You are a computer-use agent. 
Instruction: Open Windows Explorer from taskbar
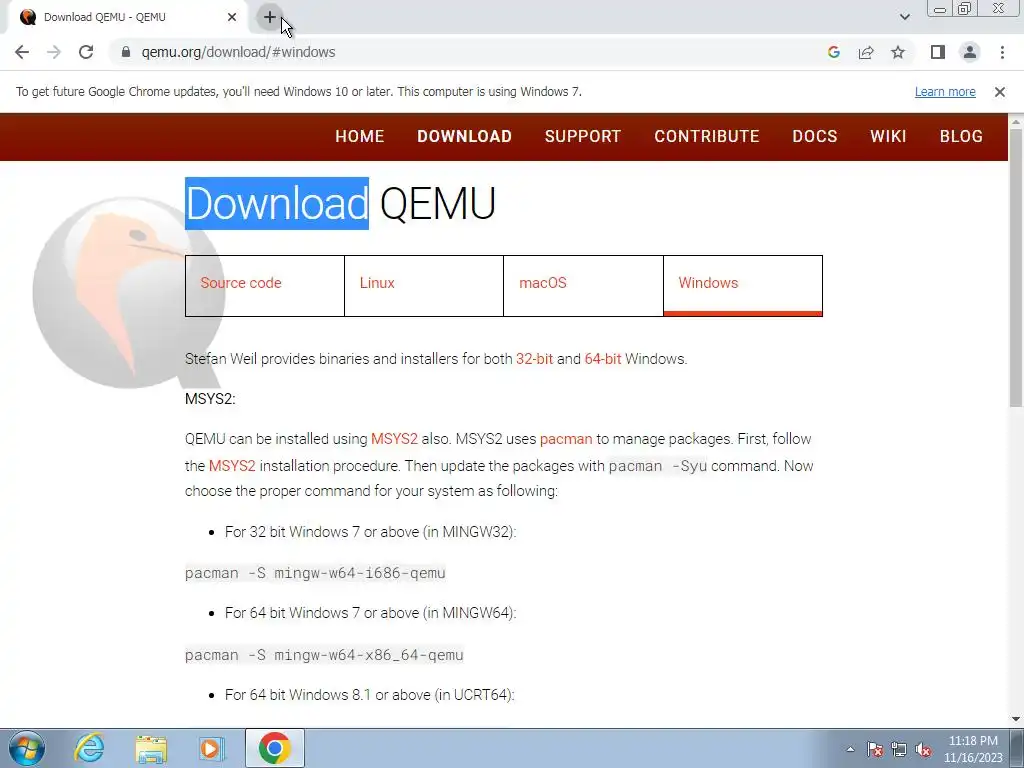151,748
